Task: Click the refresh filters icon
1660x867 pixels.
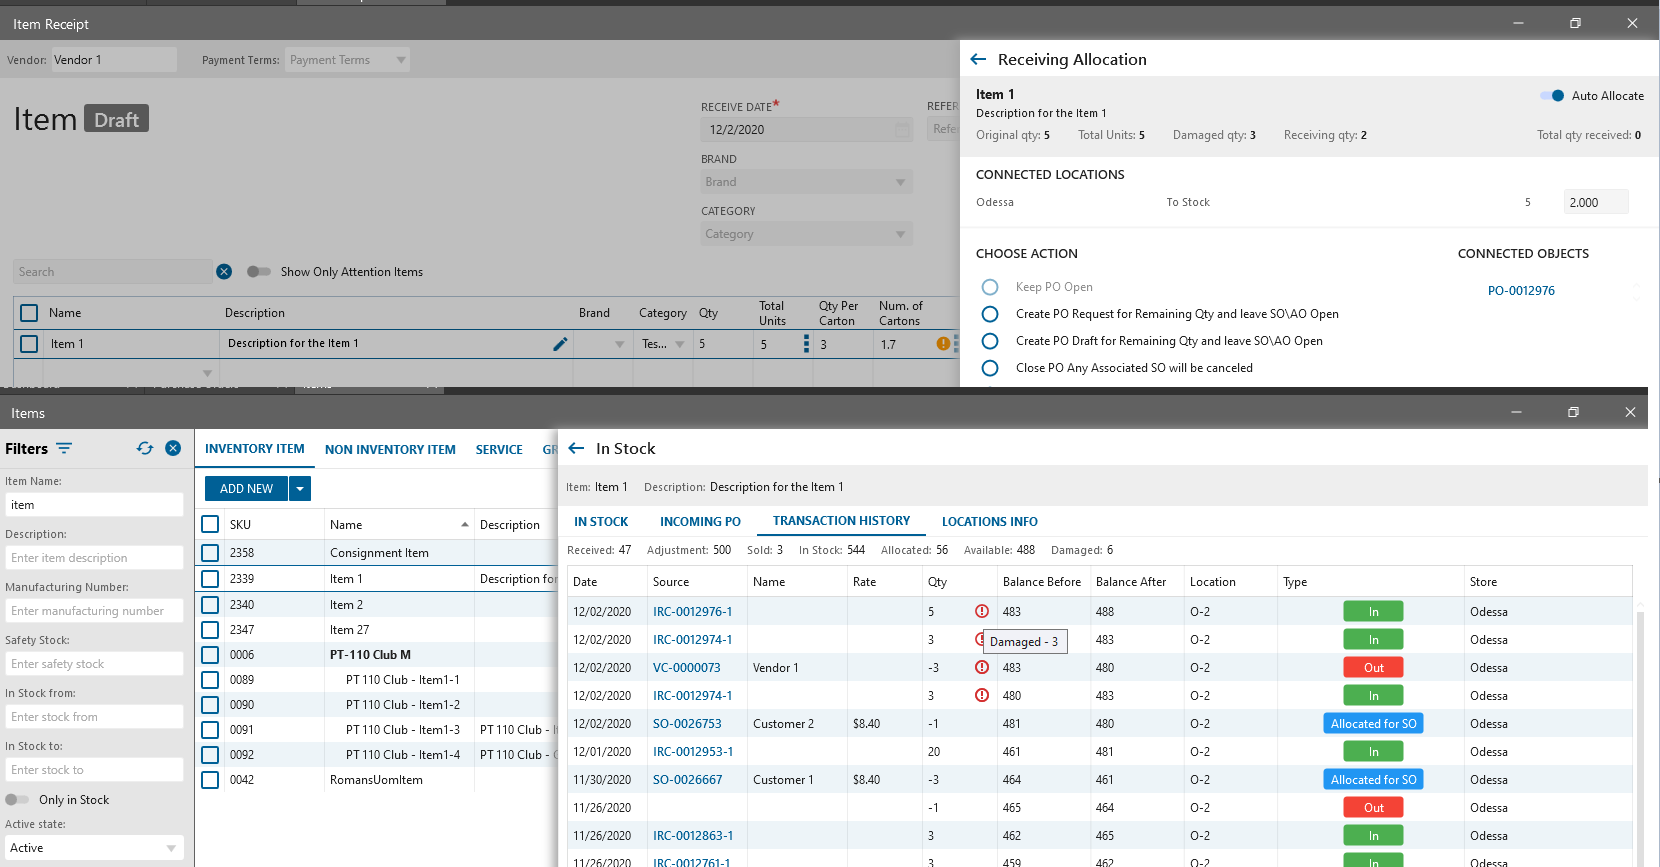Action: [145, 449]
